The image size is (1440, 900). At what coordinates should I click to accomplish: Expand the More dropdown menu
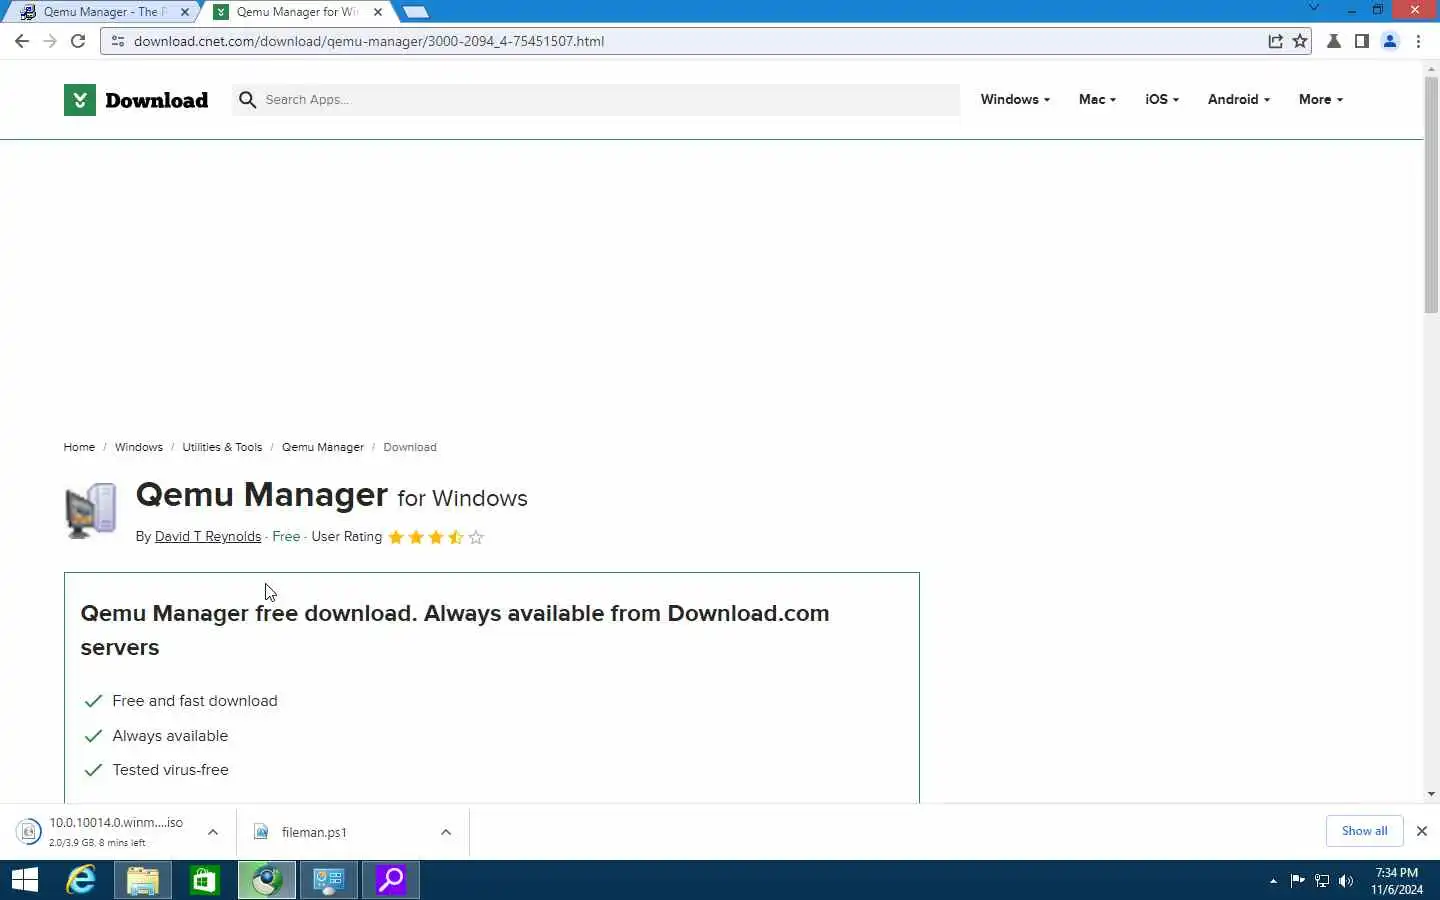click(x=1321, y=99)
